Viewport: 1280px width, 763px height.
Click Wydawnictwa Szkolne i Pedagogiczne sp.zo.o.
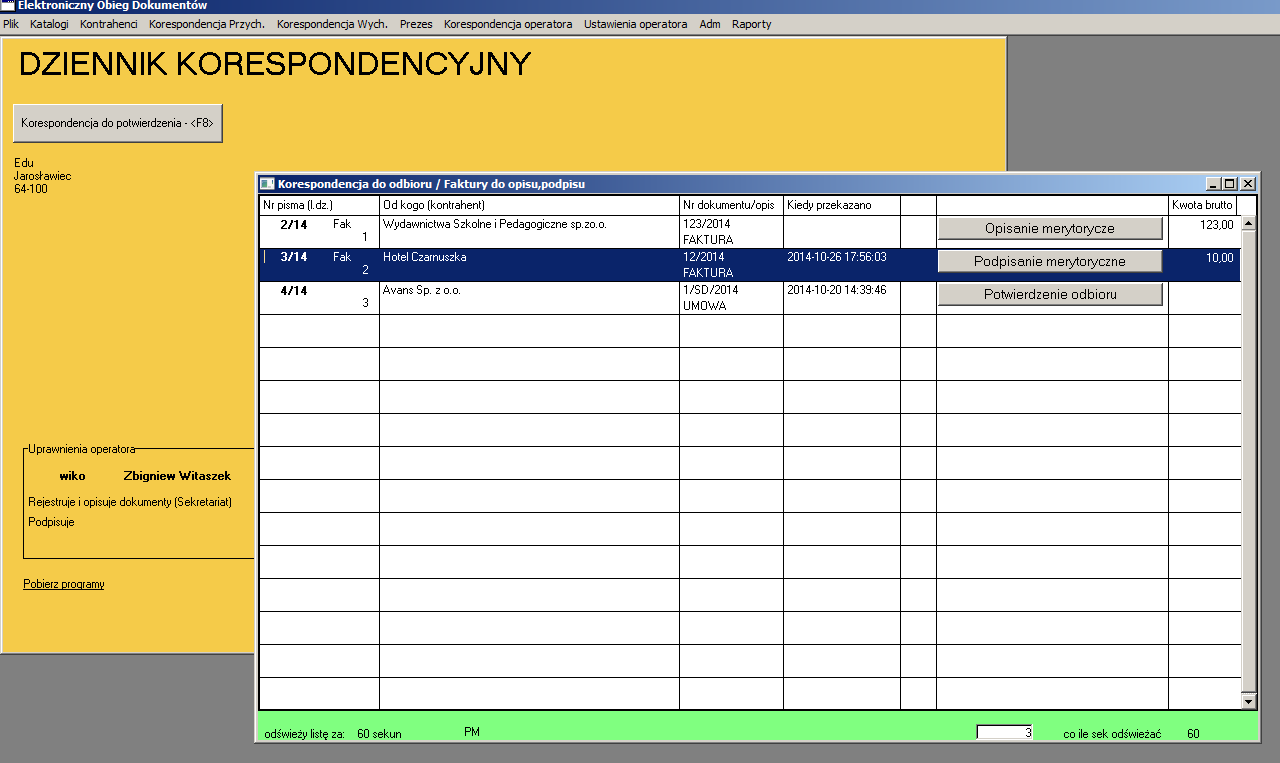495,225
